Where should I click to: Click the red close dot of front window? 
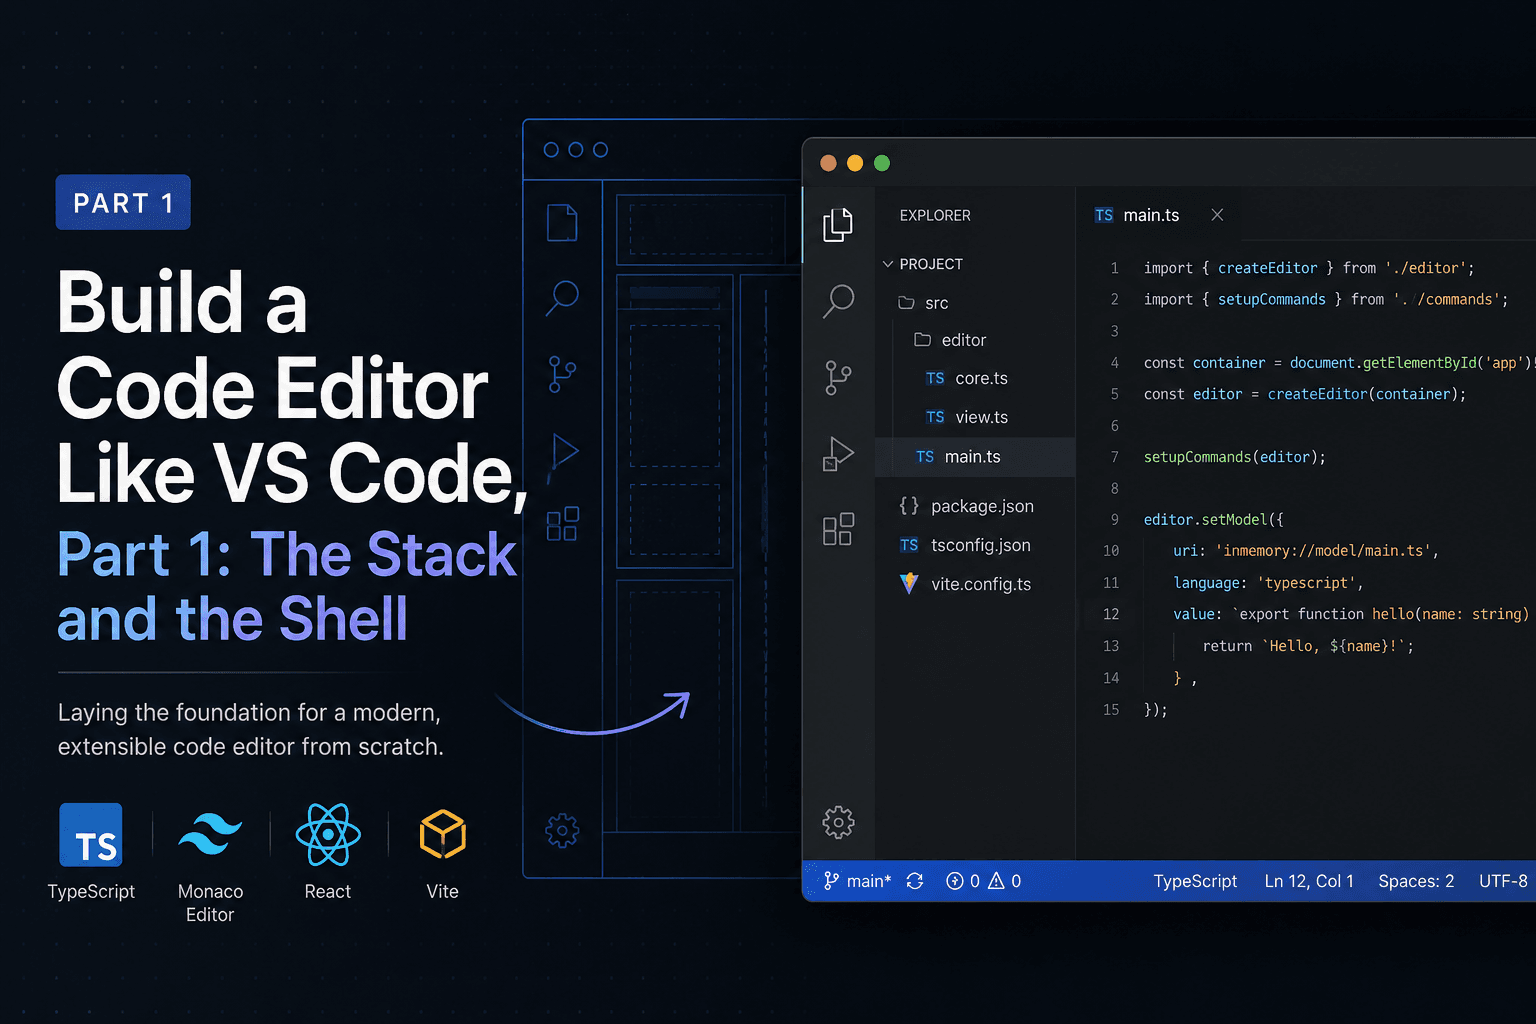[x=828, y=163]
